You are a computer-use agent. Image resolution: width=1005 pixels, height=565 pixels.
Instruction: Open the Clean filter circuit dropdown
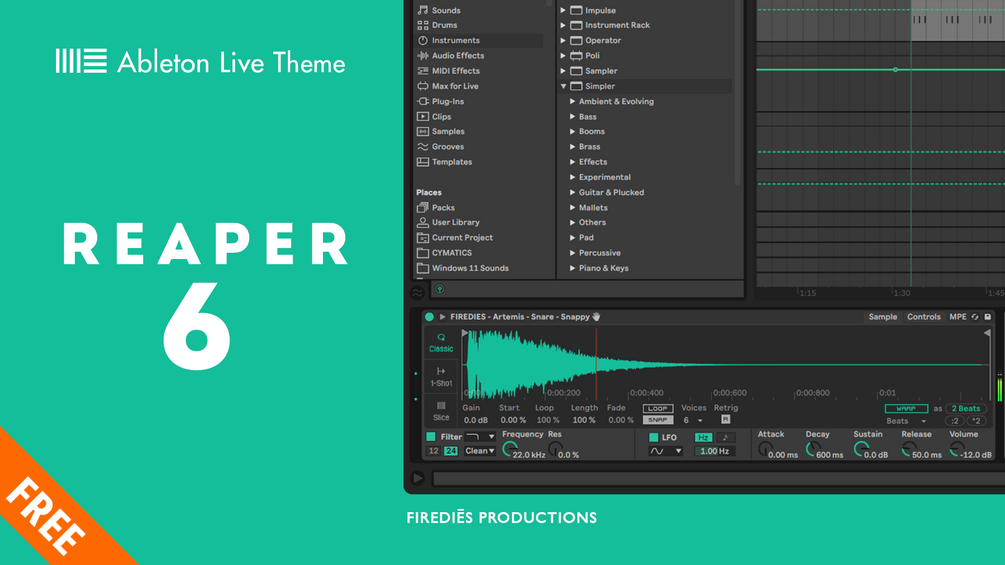coord(480,451)
